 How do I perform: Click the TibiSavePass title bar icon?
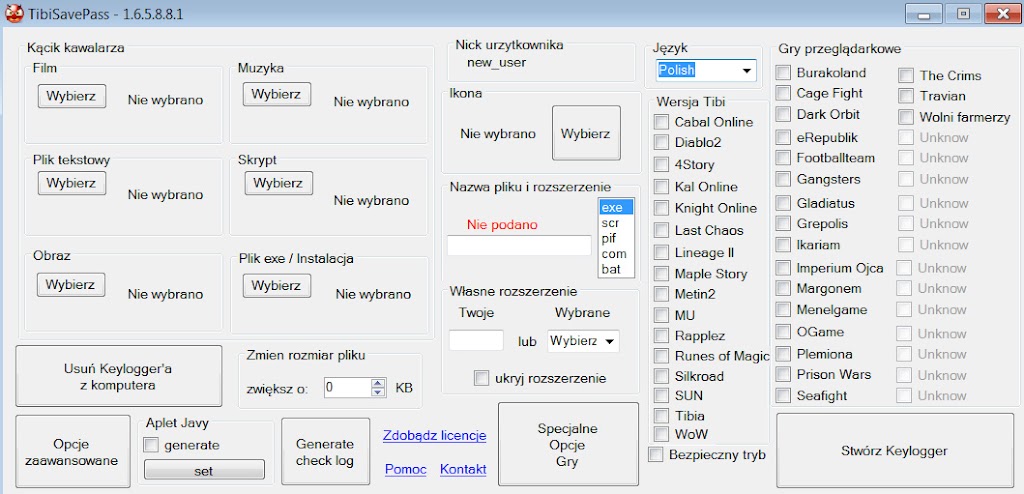pyautogui.click(x=14, y=13)
